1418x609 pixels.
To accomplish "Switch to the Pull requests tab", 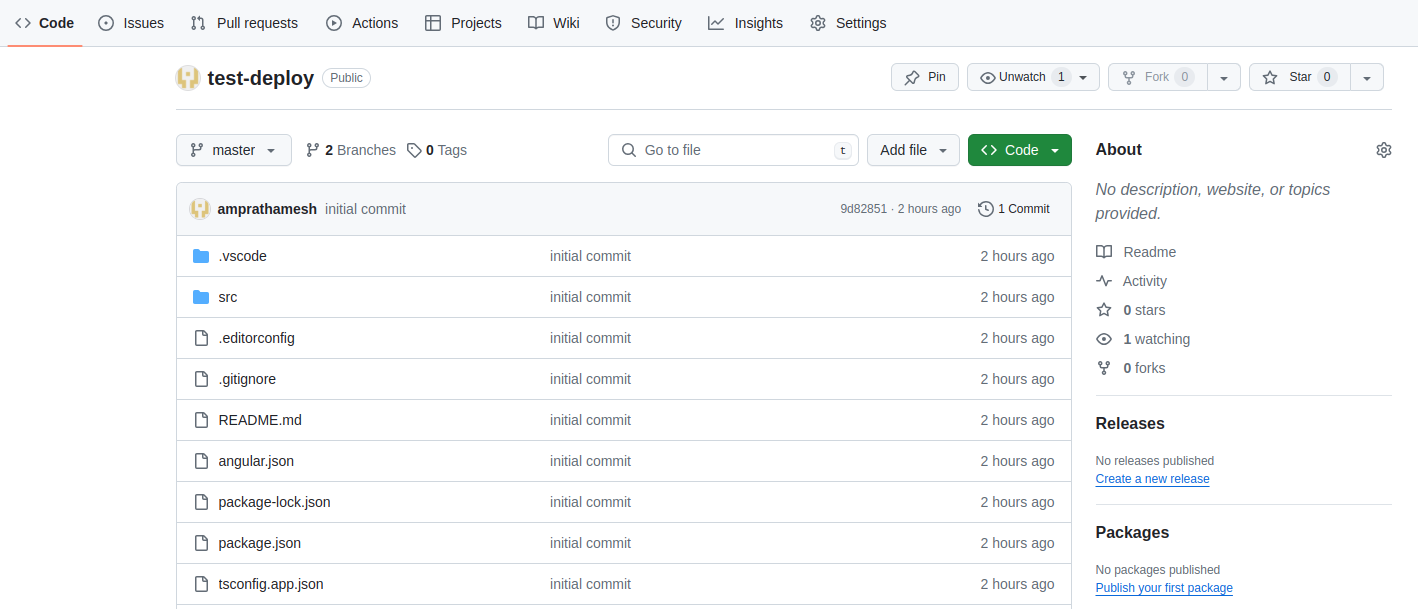I will 243,22.
